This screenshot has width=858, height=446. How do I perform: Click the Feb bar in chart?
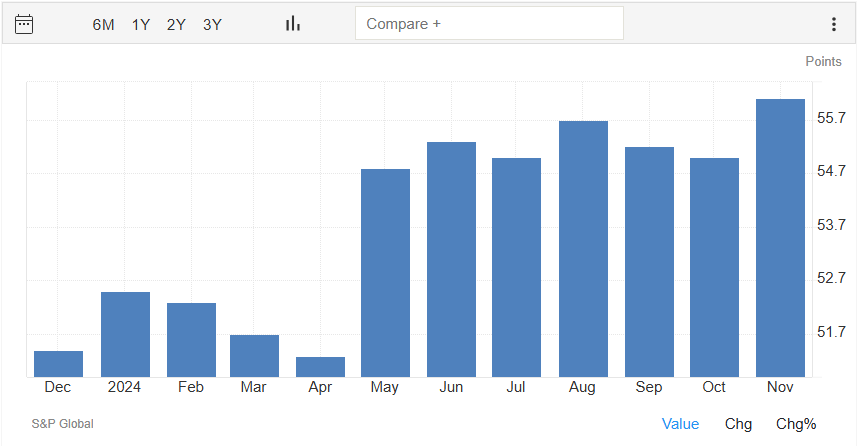[191, 340]
